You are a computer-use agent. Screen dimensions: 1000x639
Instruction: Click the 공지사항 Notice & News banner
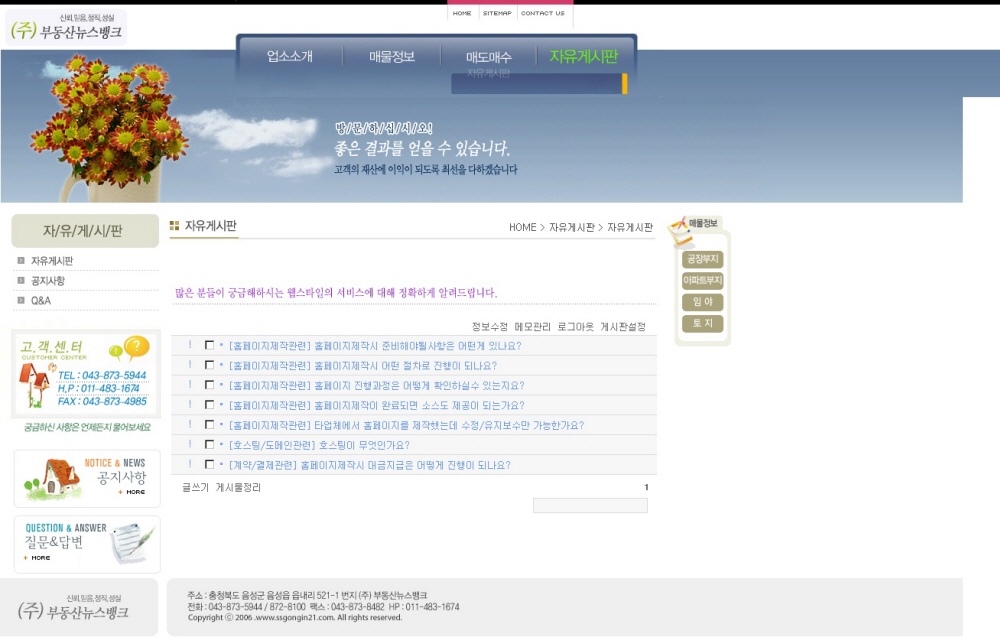(x=87, y=478)
